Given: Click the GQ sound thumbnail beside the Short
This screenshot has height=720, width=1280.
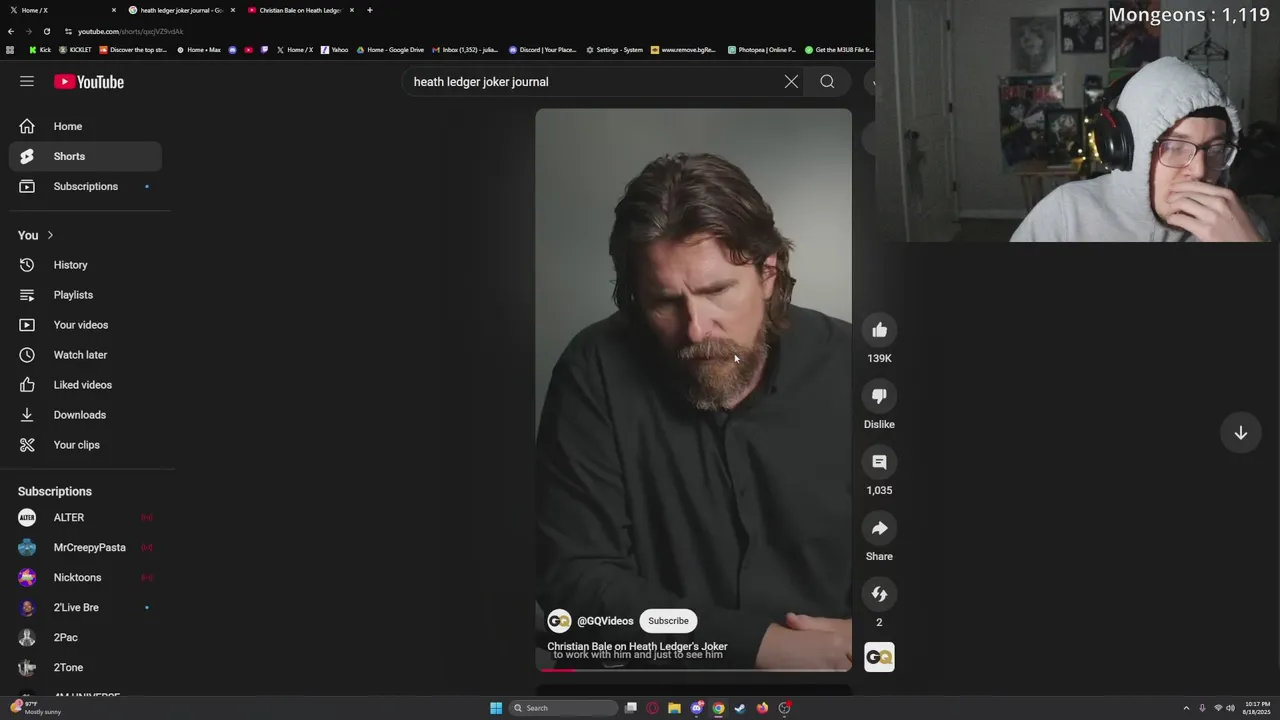Looking at the screenshot, I should pyautogui.click(x=879, y=657).
